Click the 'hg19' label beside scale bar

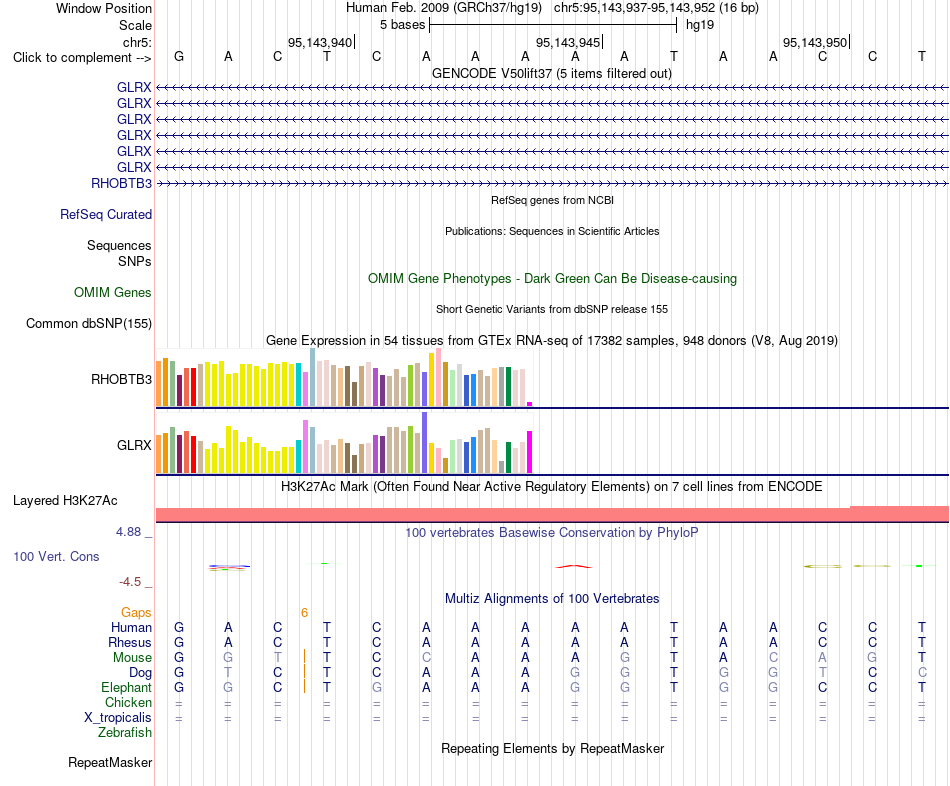tap(700, 25)
